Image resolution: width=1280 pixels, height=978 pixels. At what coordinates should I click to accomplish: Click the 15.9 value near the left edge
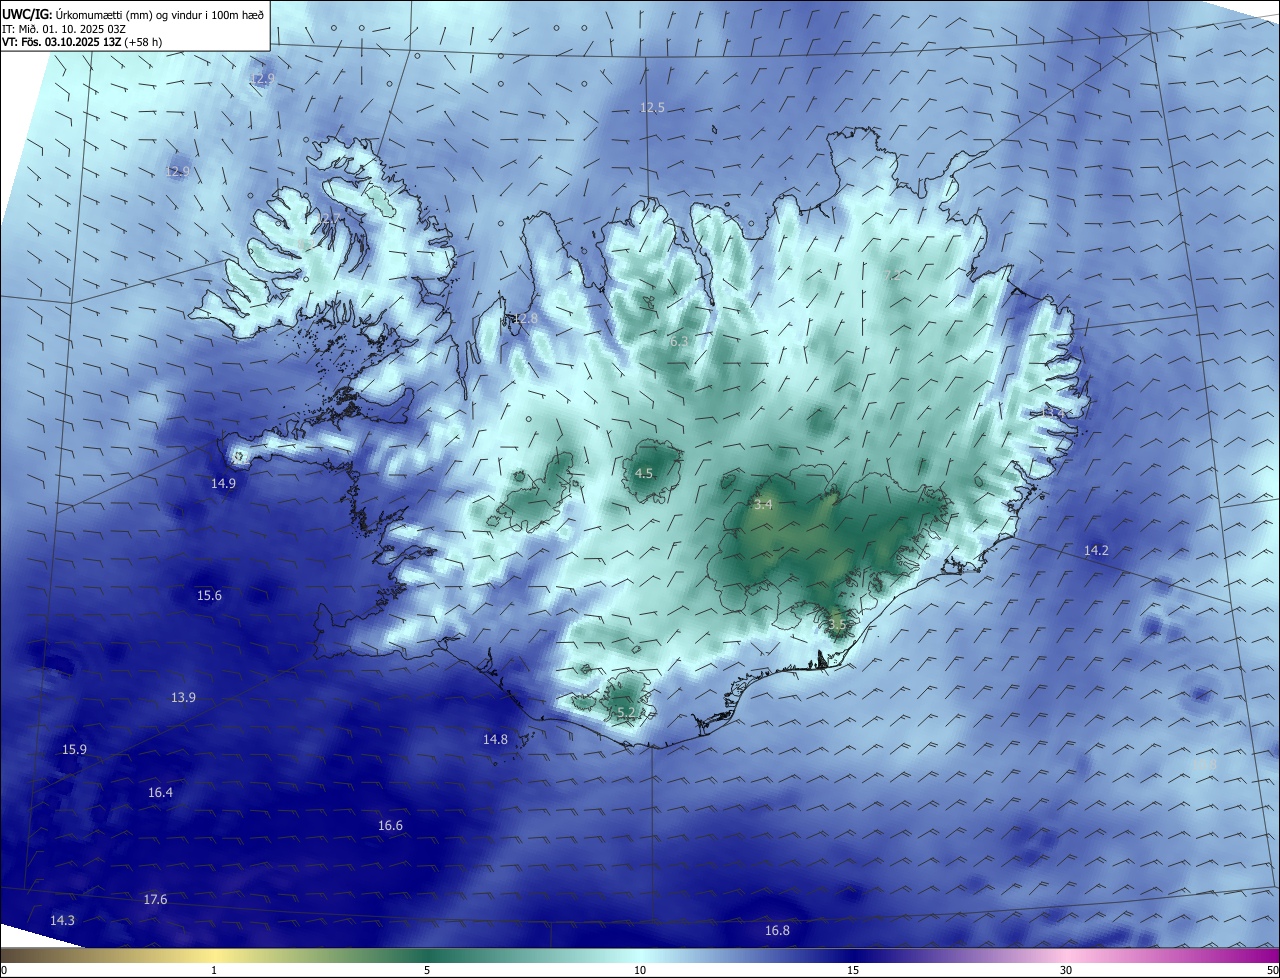[x=75, y=750]
